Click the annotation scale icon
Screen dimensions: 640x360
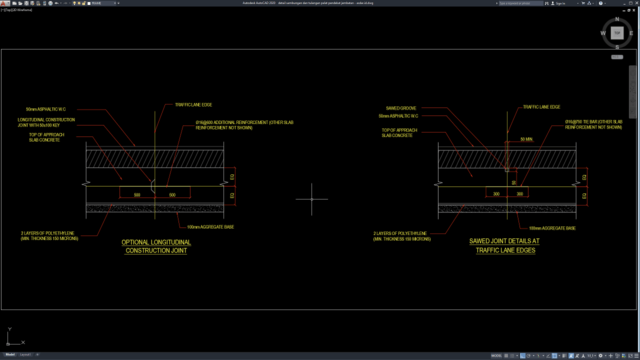tap(583, 356)
